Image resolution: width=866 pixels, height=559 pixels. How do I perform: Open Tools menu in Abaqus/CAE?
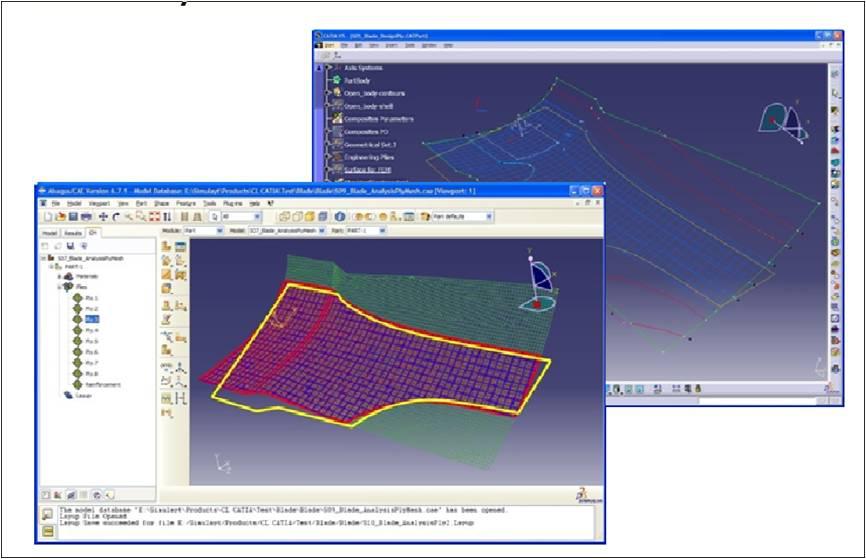point(209,204)
